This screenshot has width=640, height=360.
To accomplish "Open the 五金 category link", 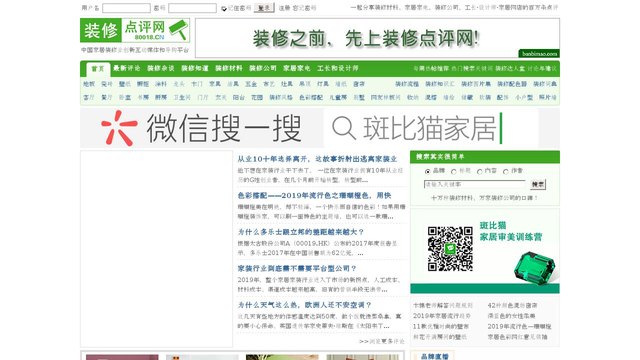I will (x=251, y=84).
